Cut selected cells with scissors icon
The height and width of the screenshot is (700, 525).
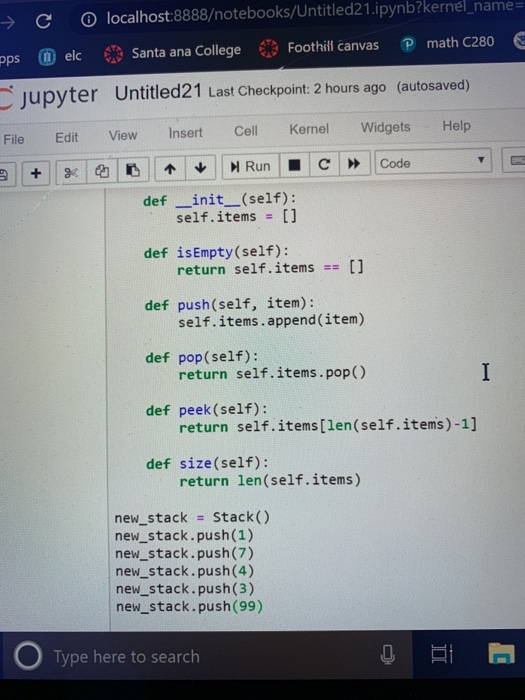click(x=71, y=172)
